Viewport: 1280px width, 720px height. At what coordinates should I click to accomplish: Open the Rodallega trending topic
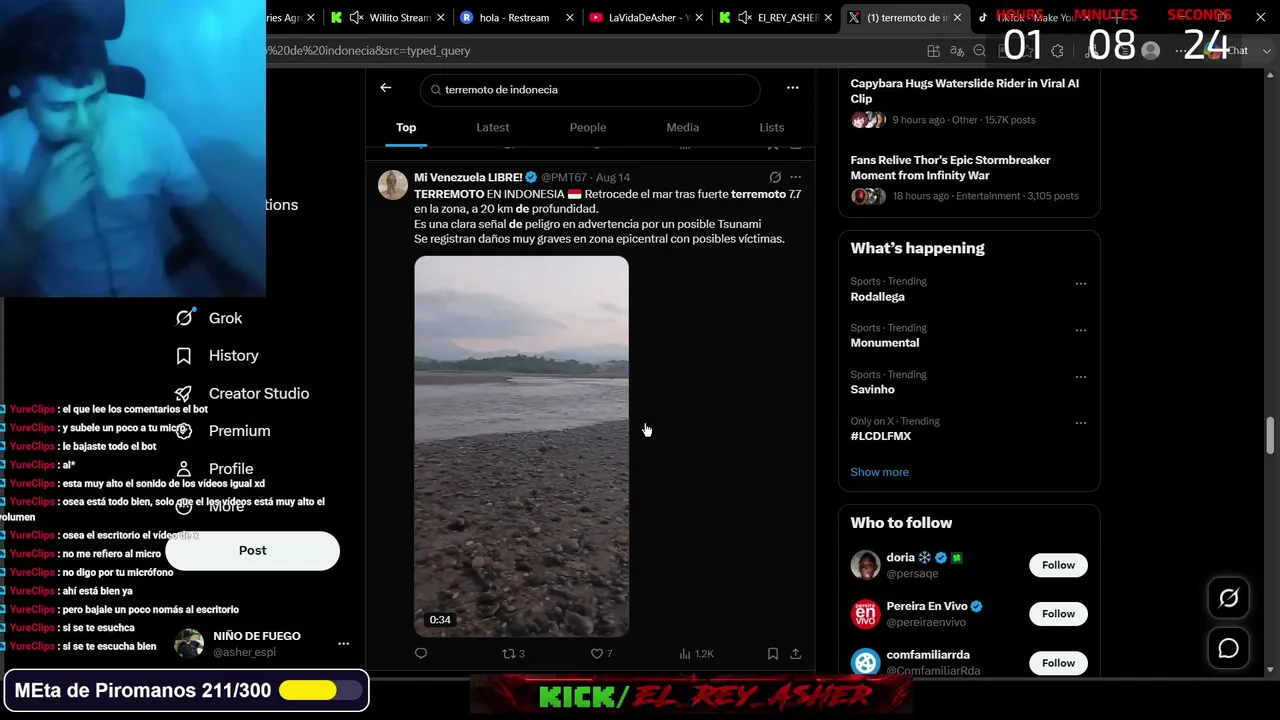pos(877,297)
